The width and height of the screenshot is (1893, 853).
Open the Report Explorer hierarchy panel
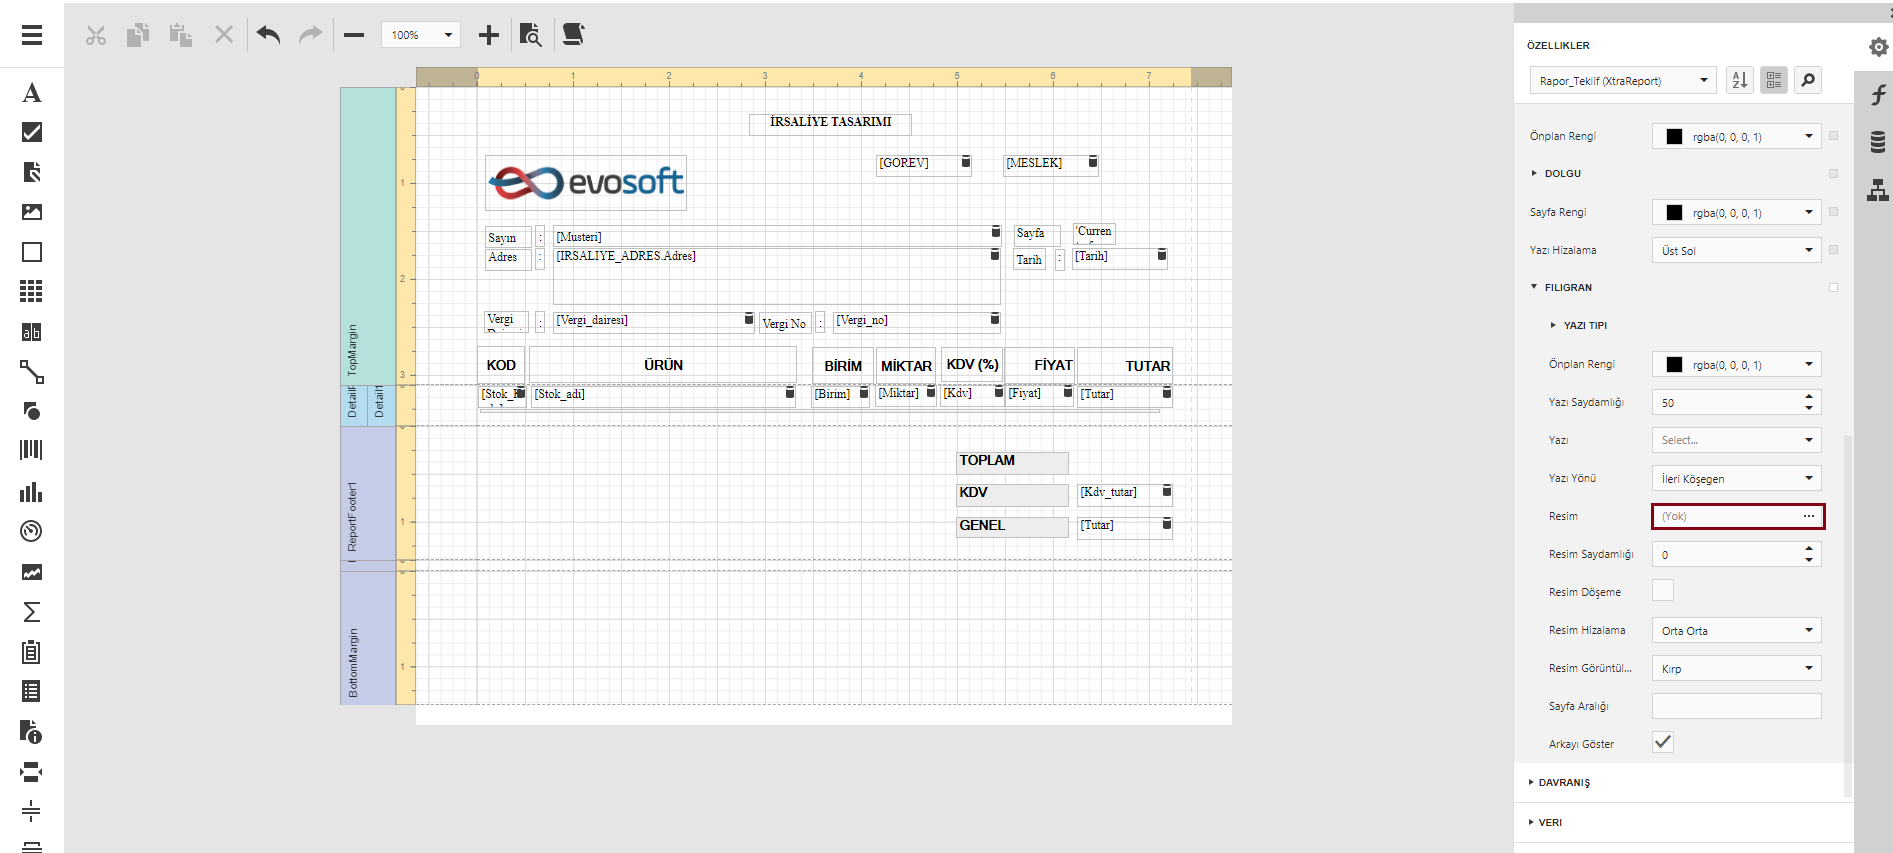click(x=1878, y=189)
